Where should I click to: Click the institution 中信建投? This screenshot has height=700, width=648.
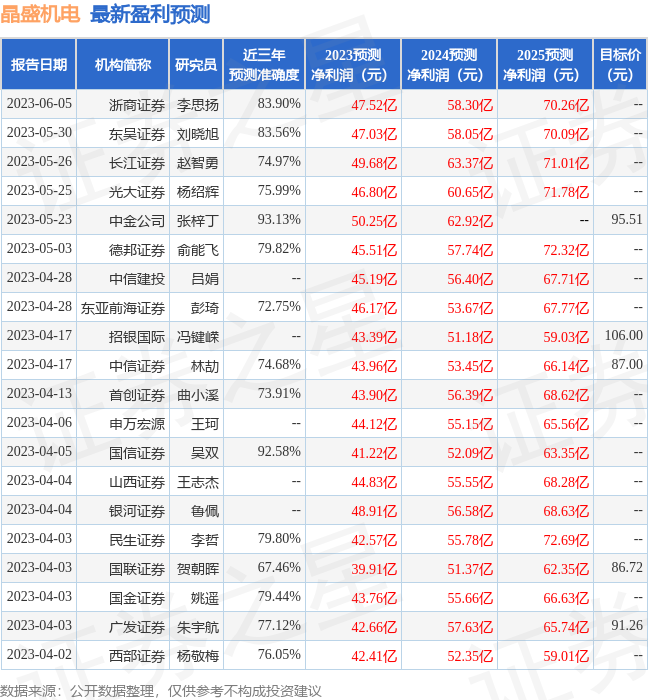pyautogui.click(x=137, y=279)
